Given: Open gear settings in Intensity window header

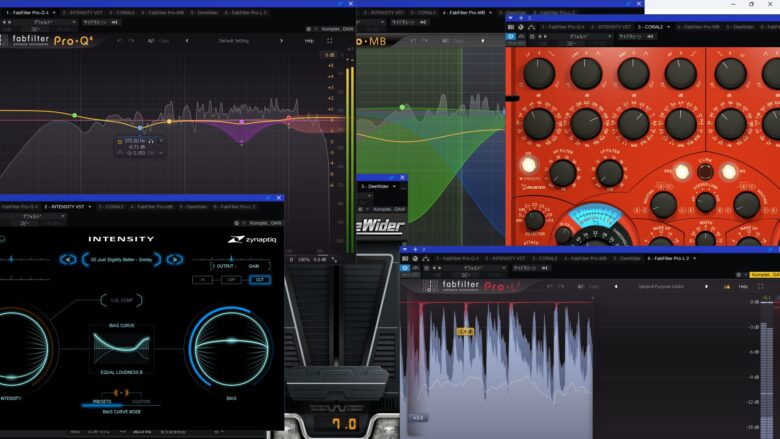Looking at the screenshot, I should (x=238, y=223).
